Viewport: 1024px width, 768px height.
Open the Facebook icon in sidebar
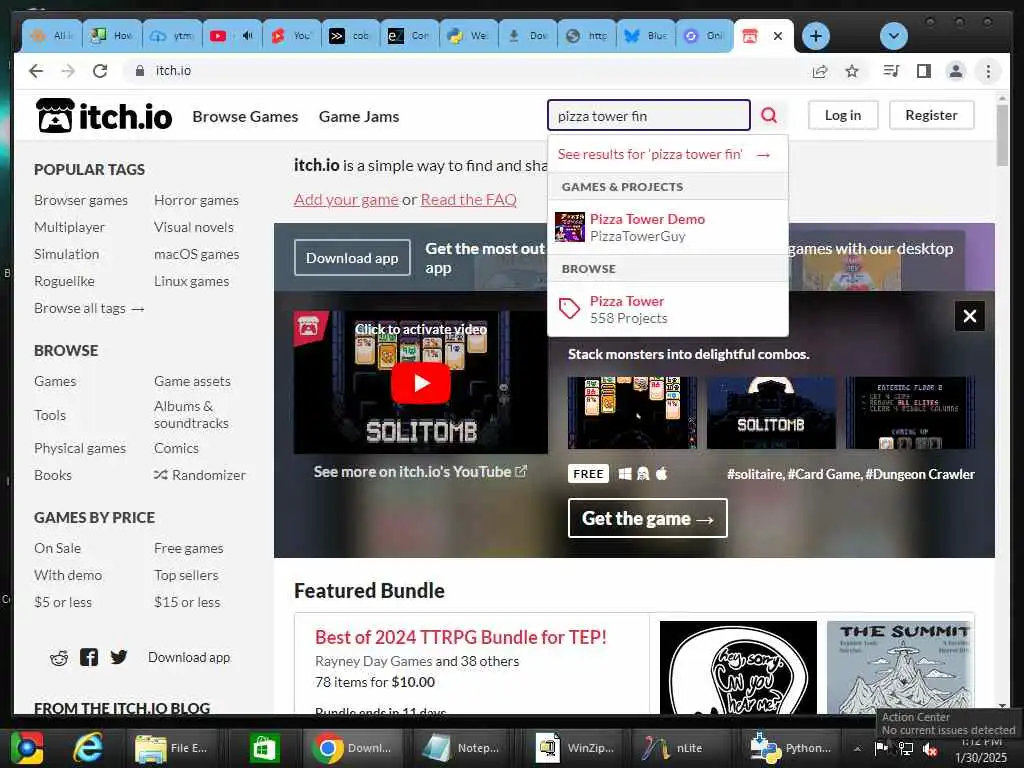[89, 657]
